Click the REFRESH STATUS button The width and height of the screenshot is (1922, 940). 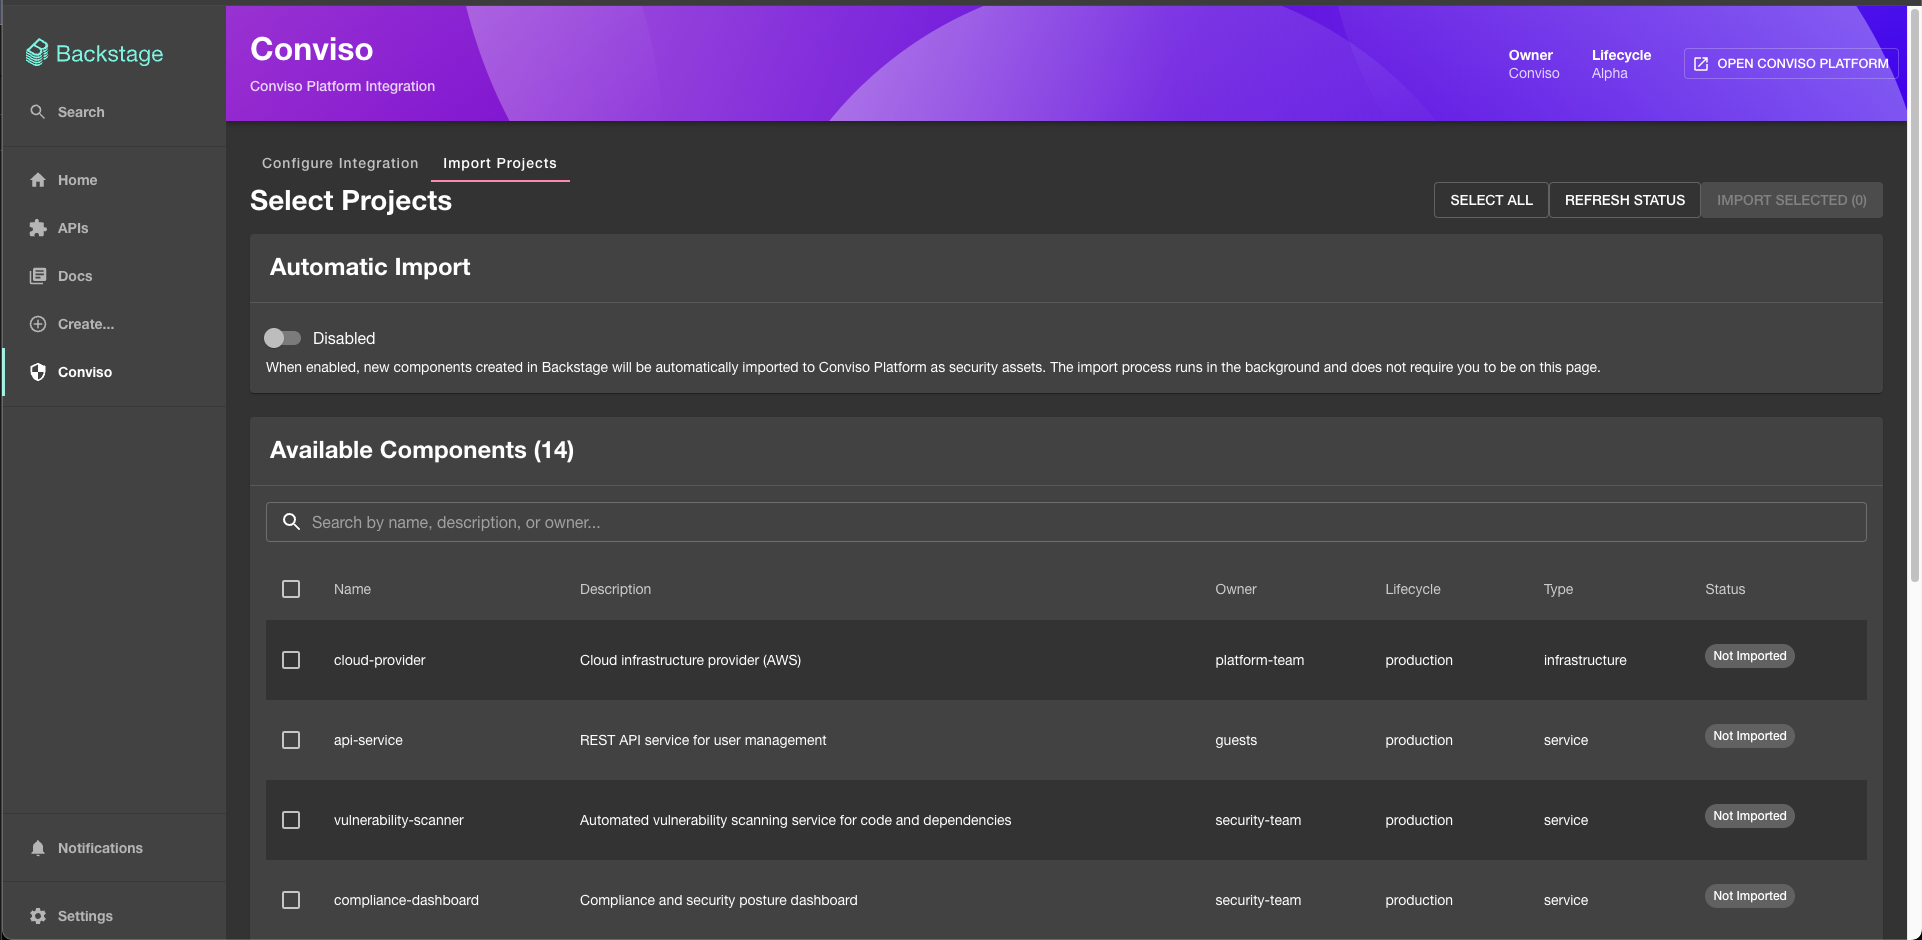pyautogui.click(x=1625, y=200)
